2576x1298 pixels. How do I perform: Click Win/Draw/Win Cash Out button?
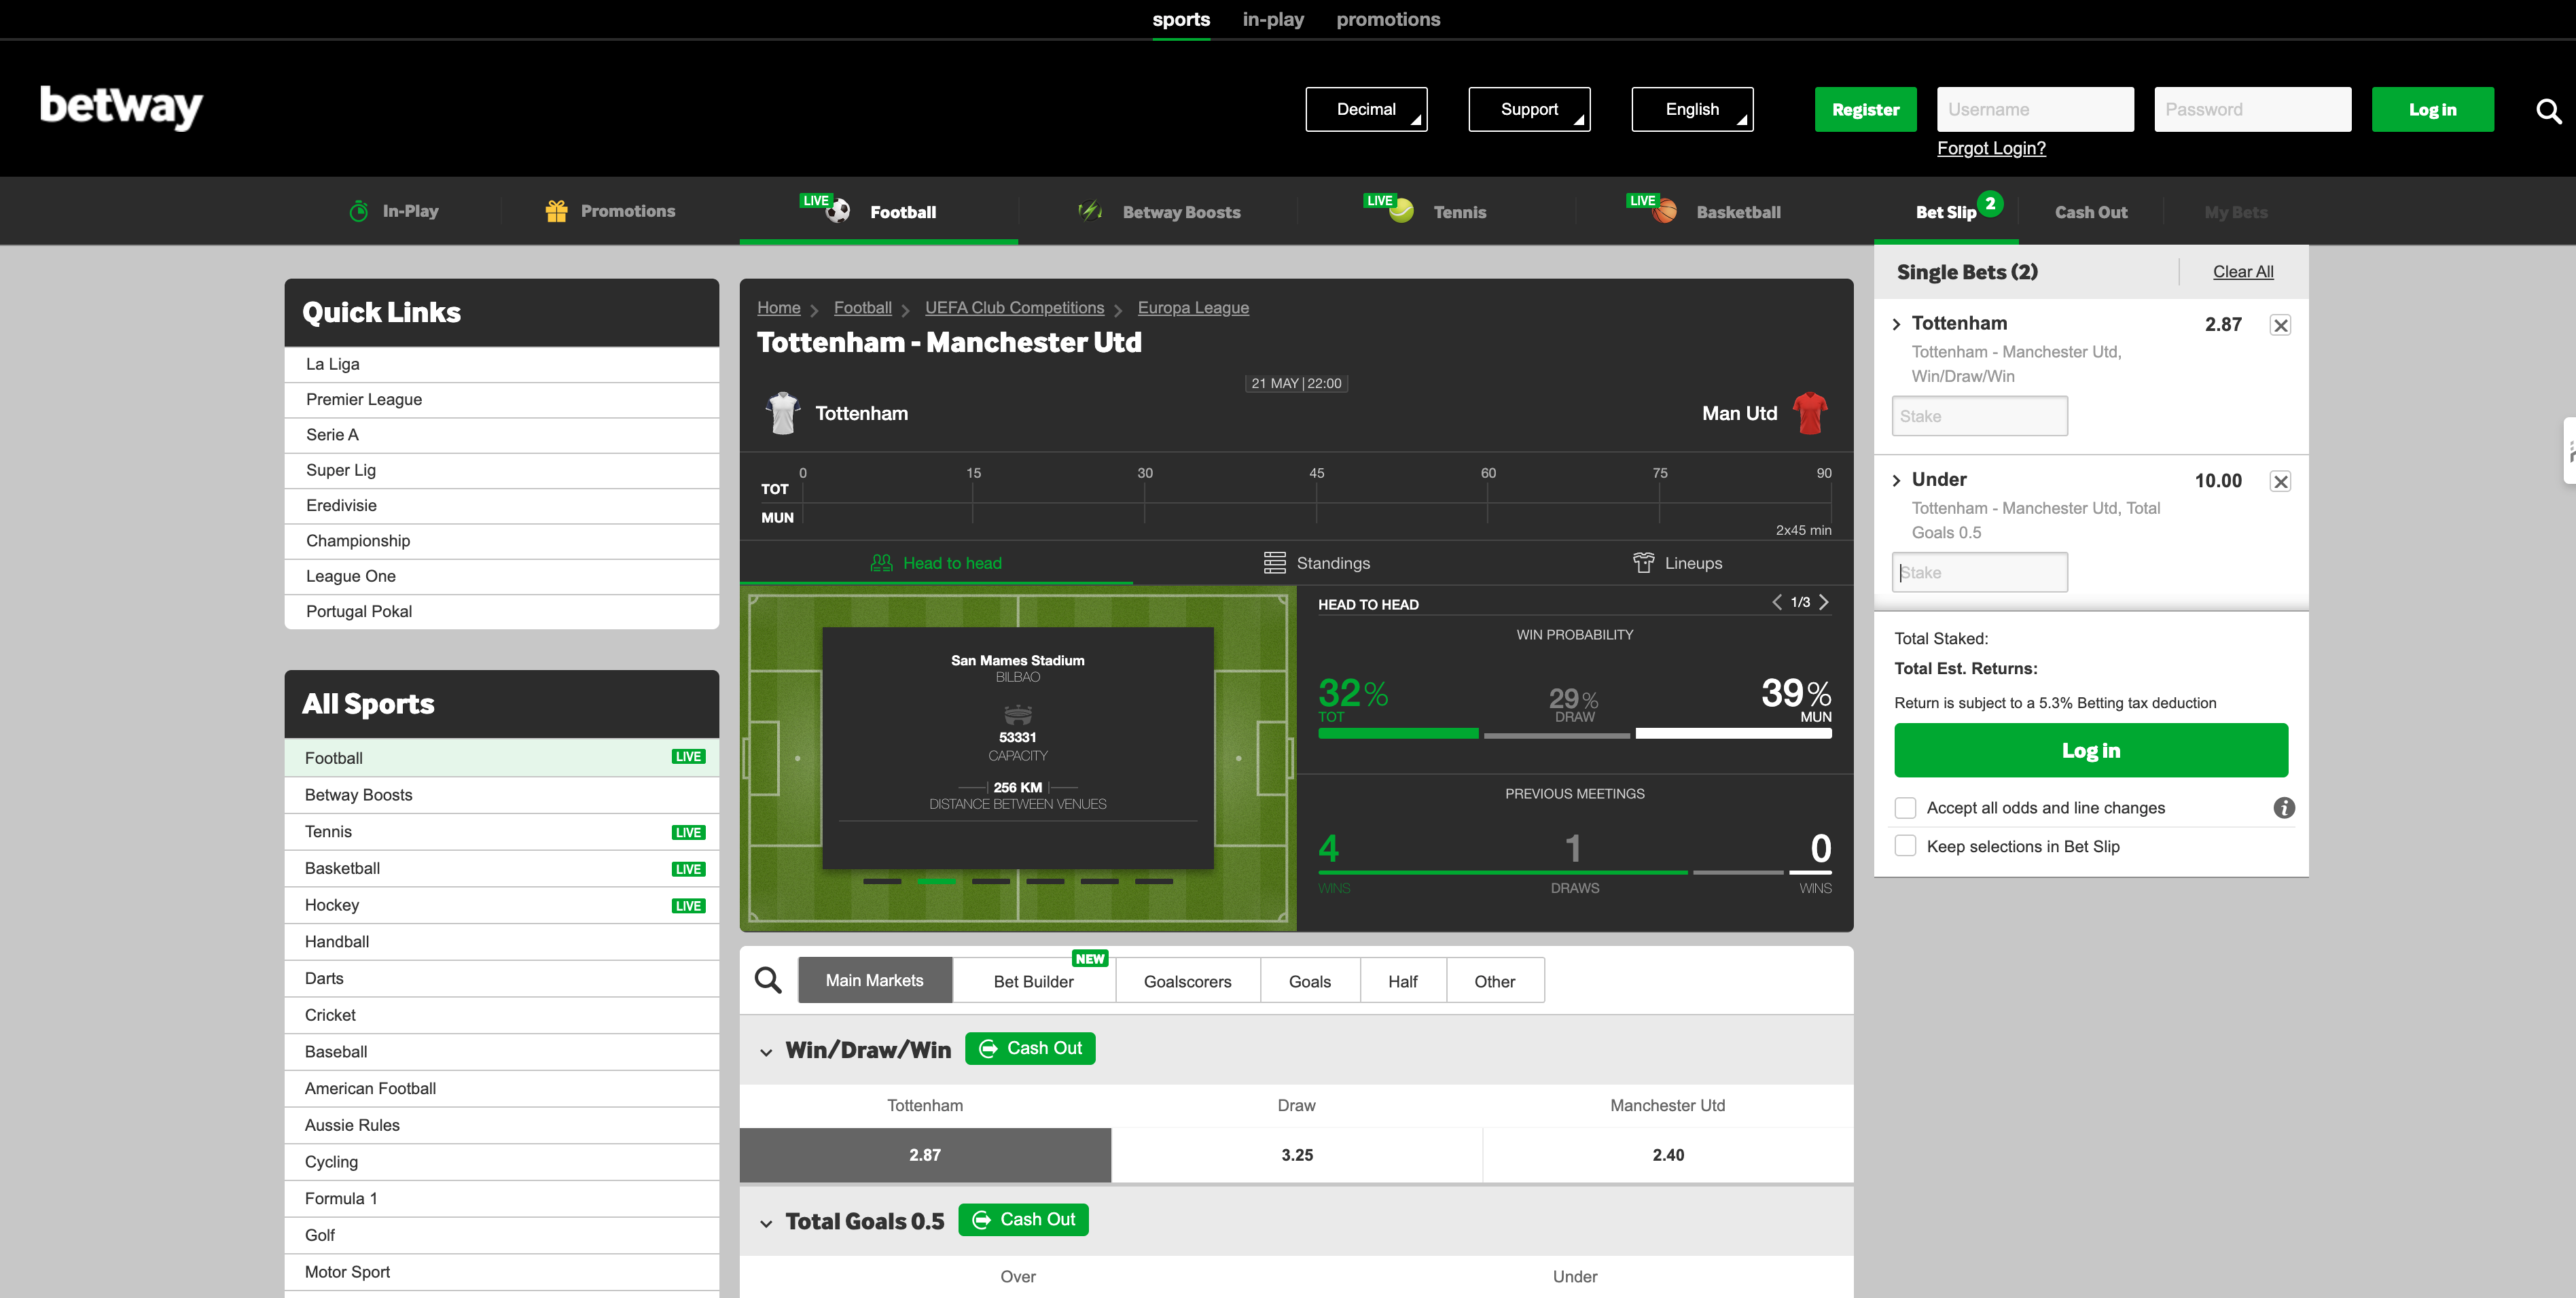(x=1030, y=1048)
